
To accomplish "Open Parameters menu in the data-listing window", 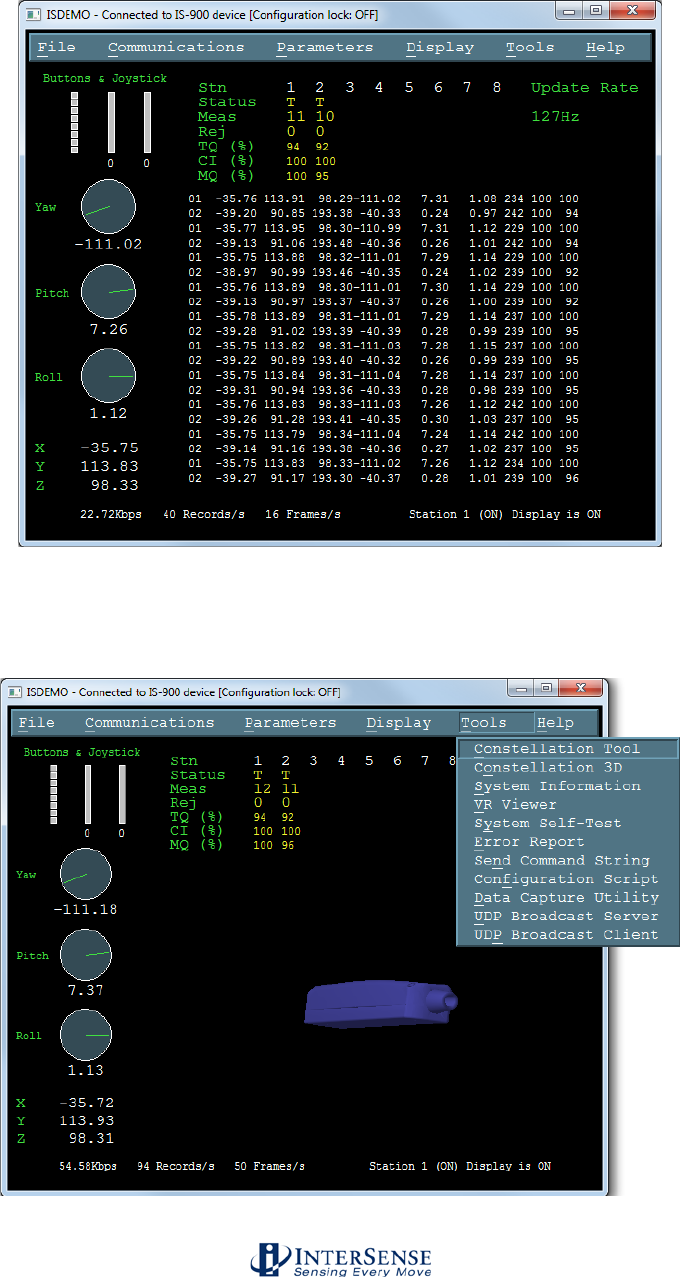I will [325, 47].
